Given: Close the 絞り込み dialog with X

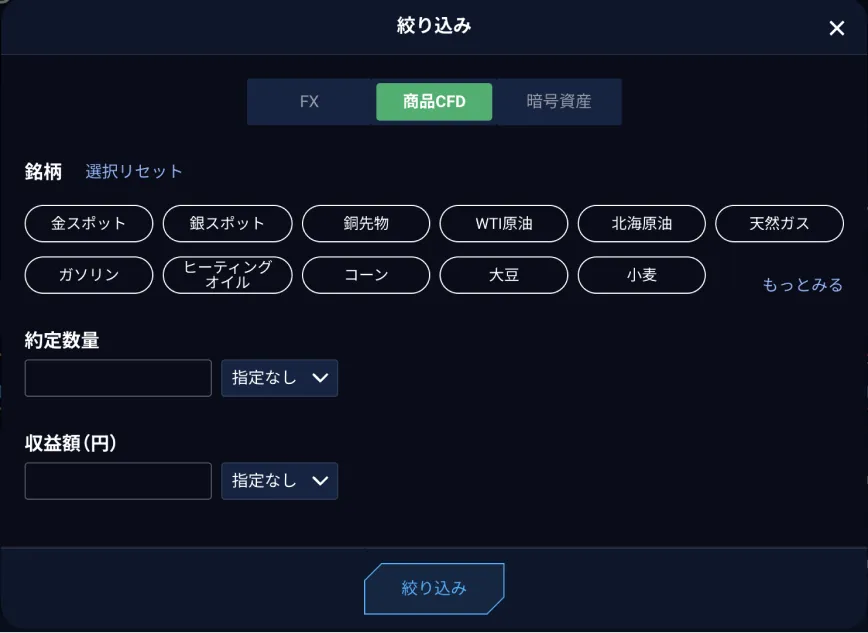Looking at the screenshot, I should pos(837,28).
